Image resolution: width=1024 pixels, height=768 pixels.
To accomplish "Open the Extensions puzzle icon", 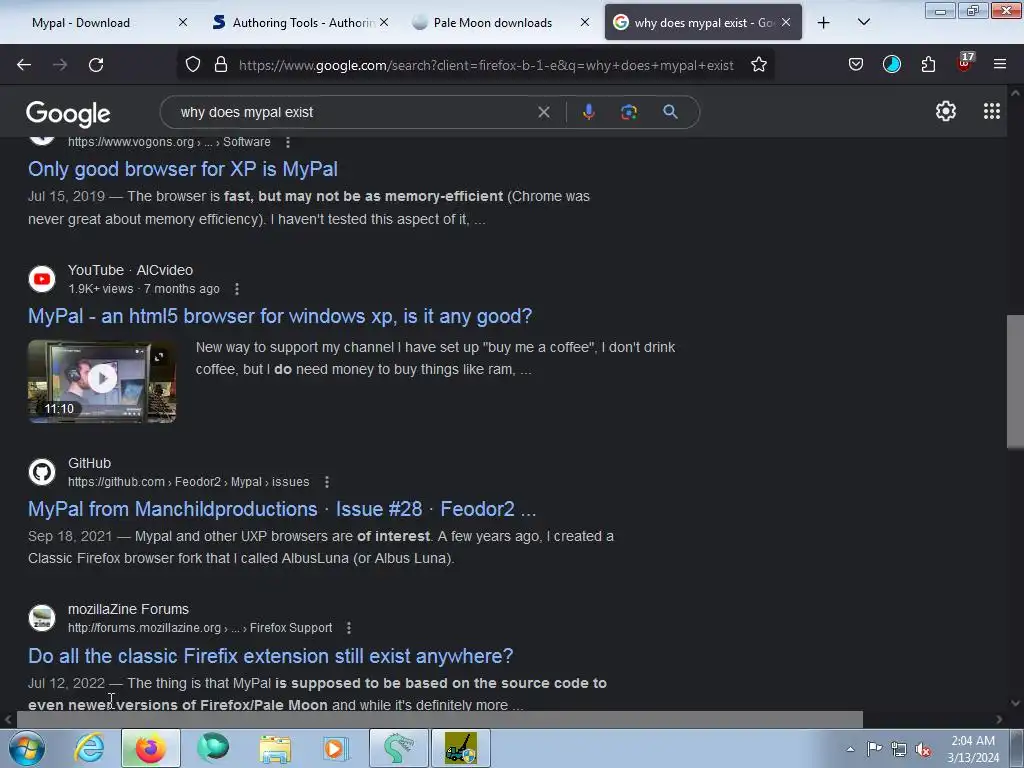I will point(928,65).
